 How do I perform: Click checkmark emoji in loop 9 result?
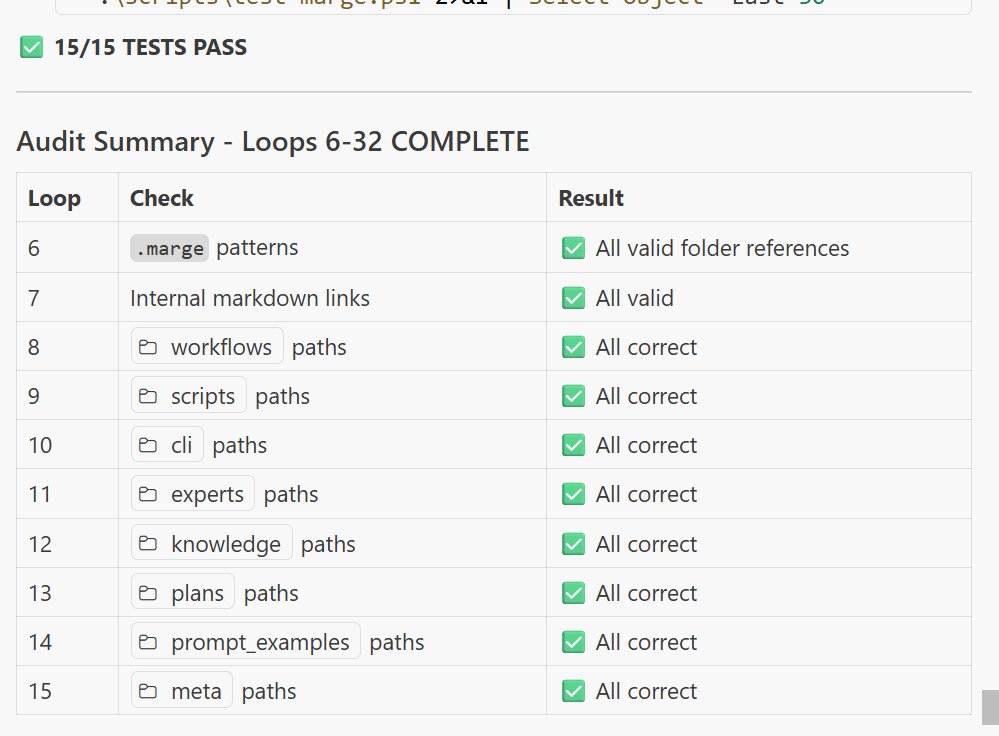(x=573, y=396)
